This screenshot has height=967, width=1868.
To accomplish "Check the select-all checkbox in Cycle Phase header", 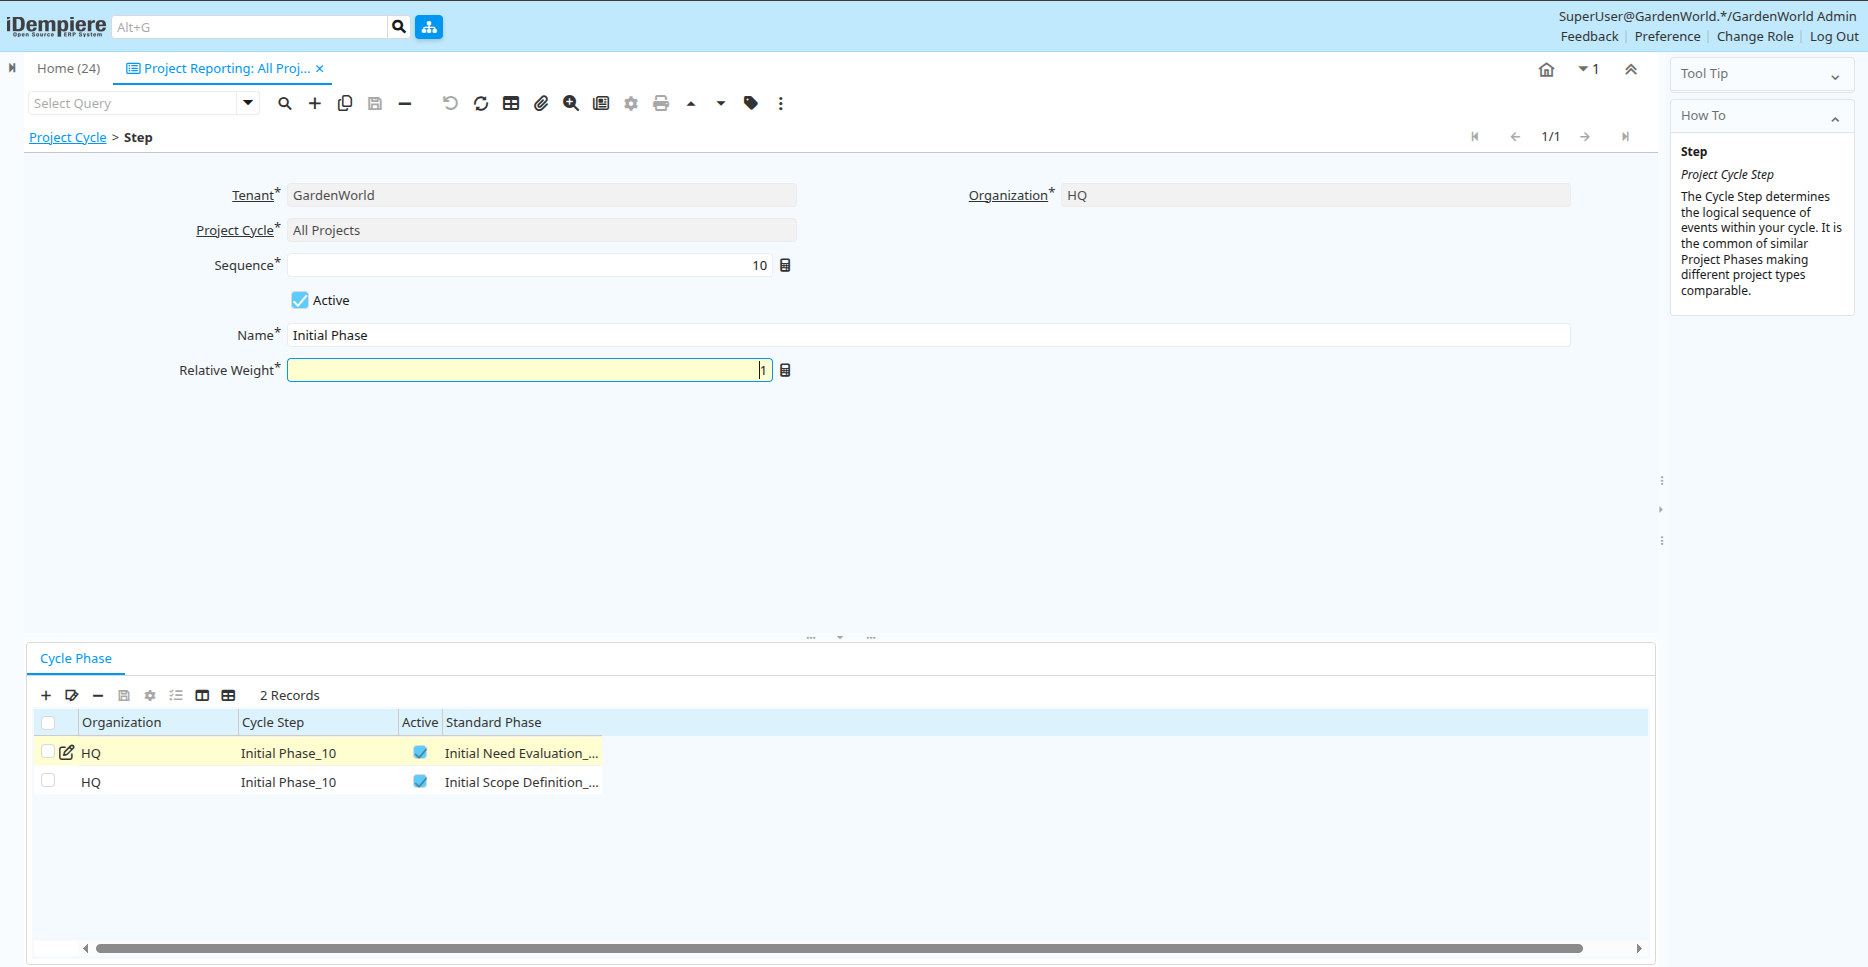I will pos(48,722).
